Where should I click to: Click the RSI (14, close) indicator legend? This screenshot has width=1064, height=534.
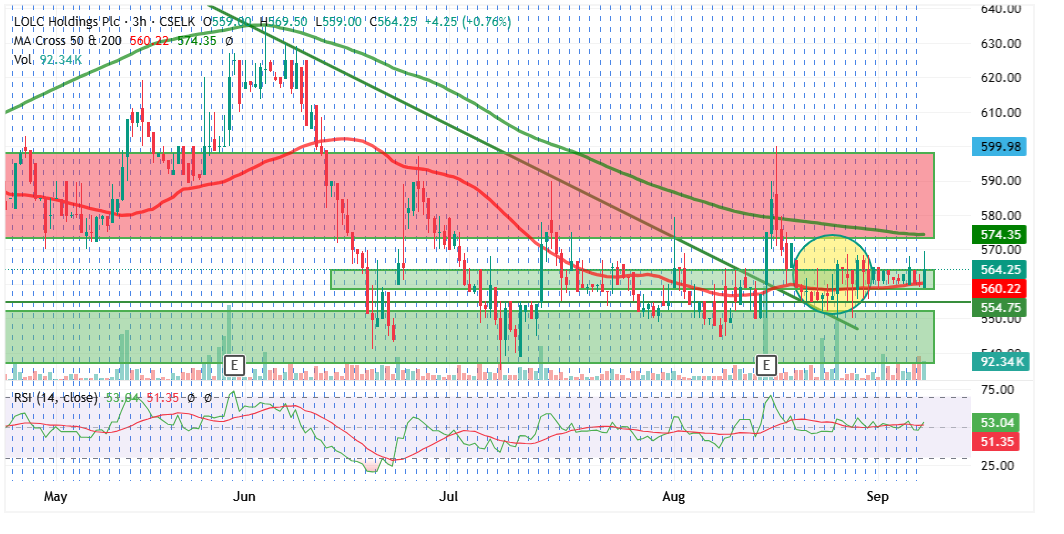point(56,398)
